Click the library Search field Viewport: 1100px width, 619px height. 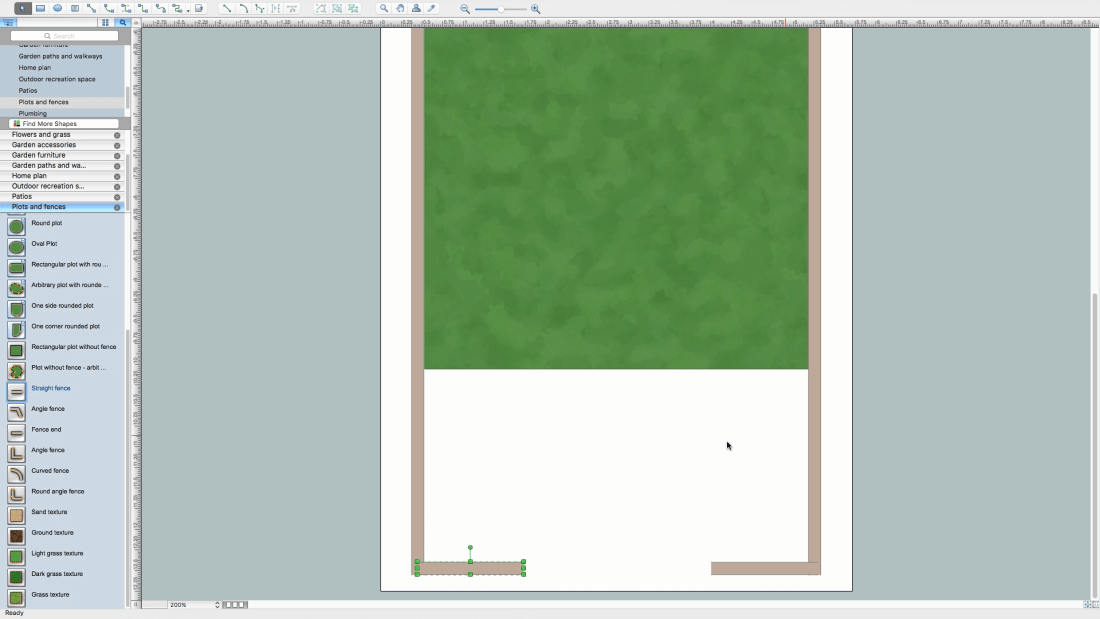point(64,36)
